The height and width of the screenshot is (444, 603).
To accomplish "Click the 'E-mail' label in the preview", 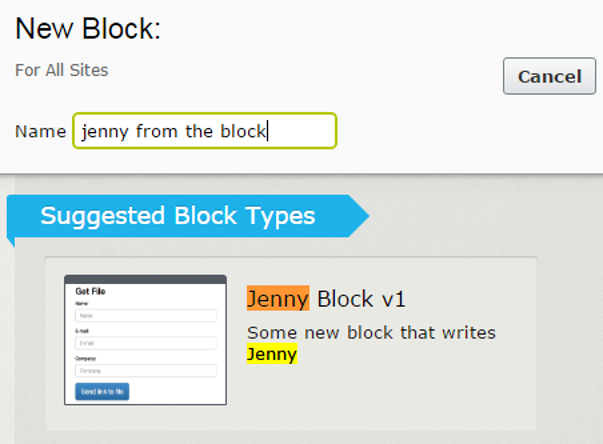I will [x=84, y=330].
